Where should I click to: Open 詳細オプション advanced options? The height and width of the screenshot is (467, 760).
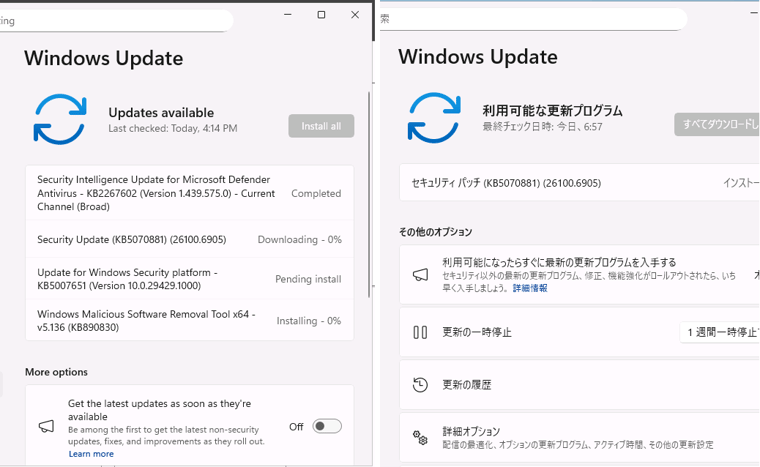coord(579,437)
